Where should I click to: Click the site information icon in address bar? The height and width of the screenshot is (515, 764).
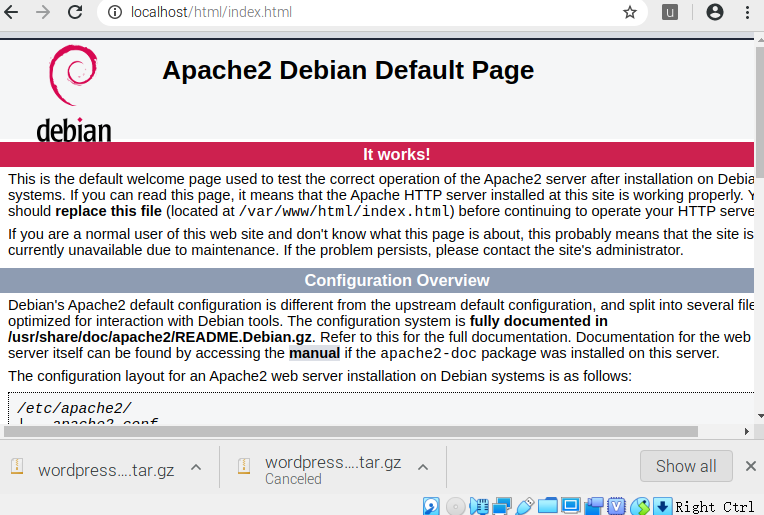point(114,13)
